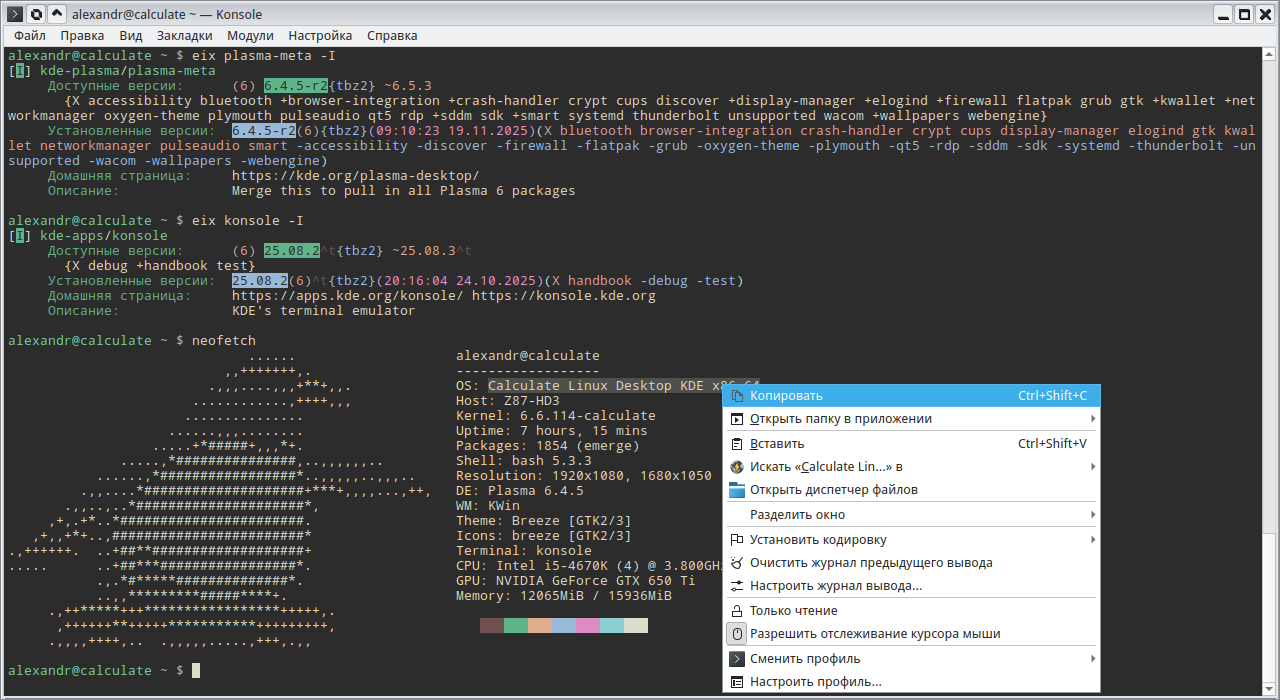Toggle the Только чтение read-only option
This screenshot has width=1280, height=700.
(x=793, y=610)
